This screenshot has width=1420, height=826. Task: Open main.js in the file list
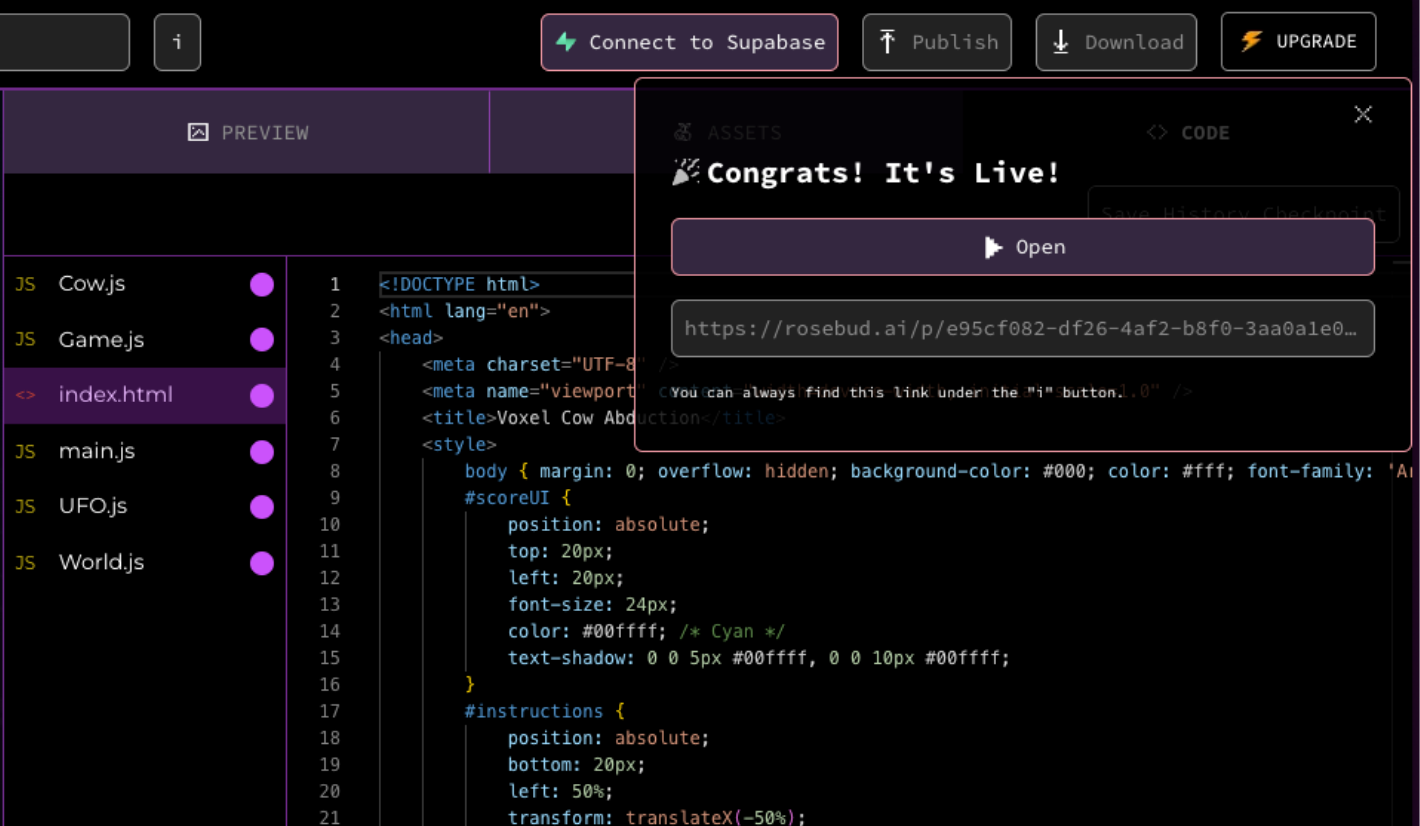click(145, 451)
